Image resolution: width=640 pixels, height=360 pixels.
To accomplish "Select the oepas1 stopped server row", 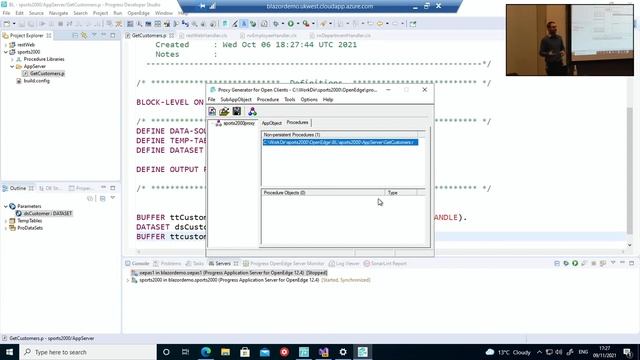I will pos(229,273).
